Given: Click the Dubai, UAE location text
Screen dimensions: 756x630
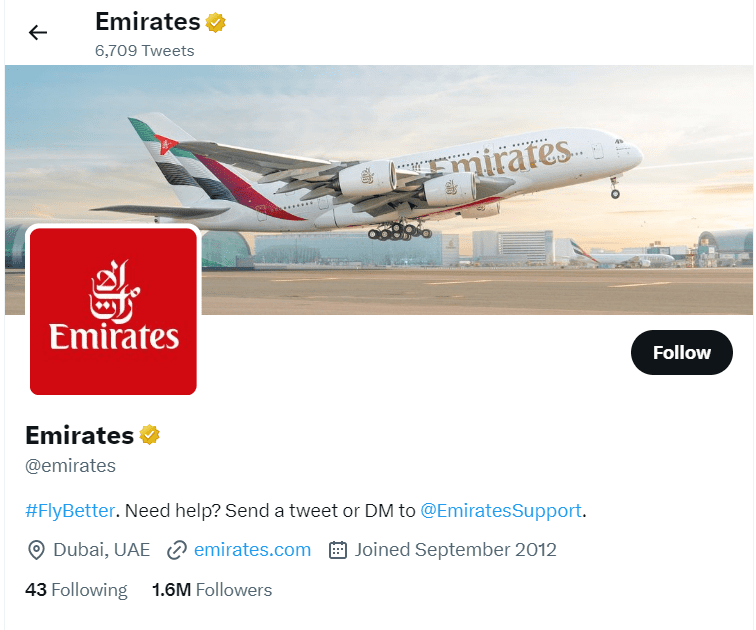Looking at the screenshot, I should tap(102, 550).
